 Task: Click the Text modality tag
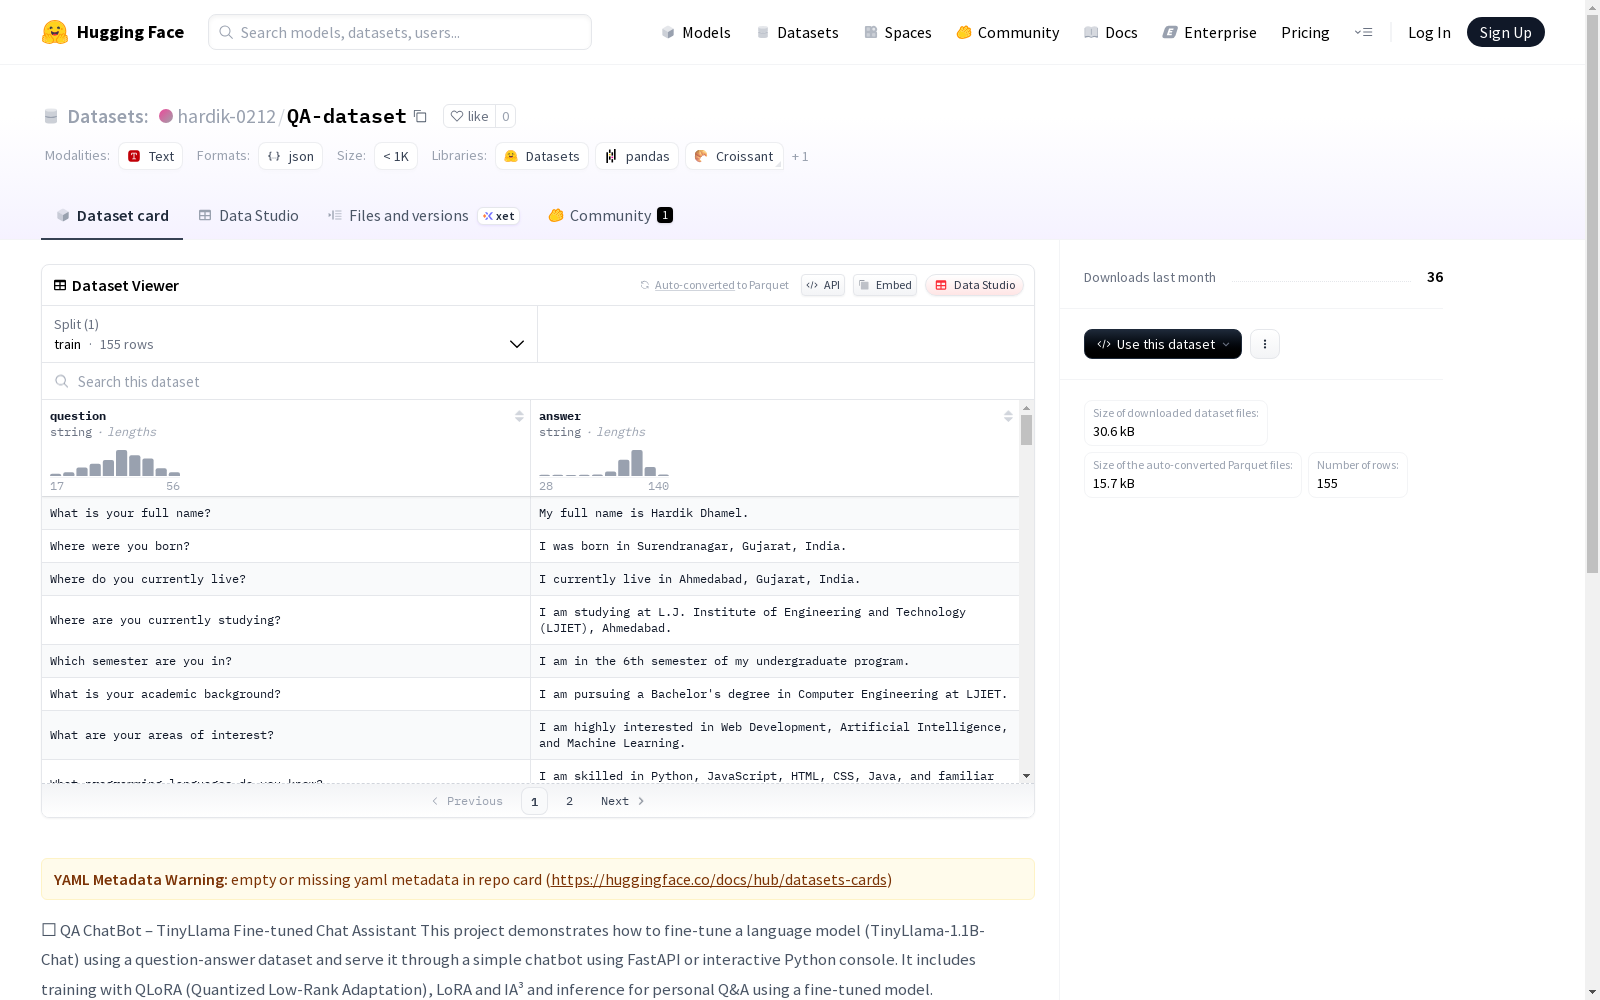(x=151, y=156)
